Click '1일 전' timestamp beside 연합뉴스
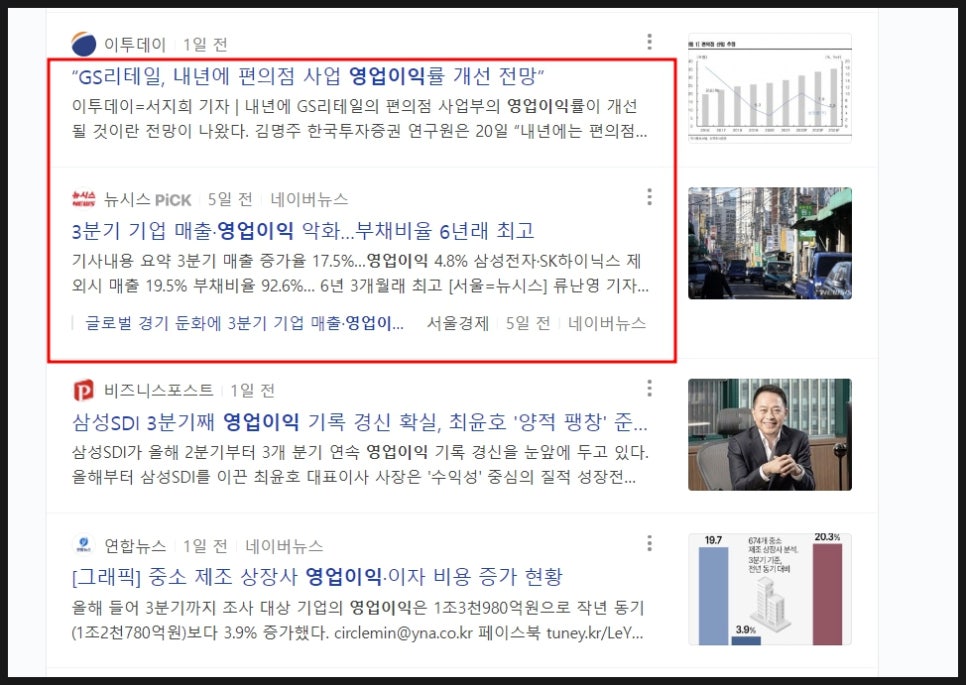The width and height of the screenshot is (966, 685). 205,546
